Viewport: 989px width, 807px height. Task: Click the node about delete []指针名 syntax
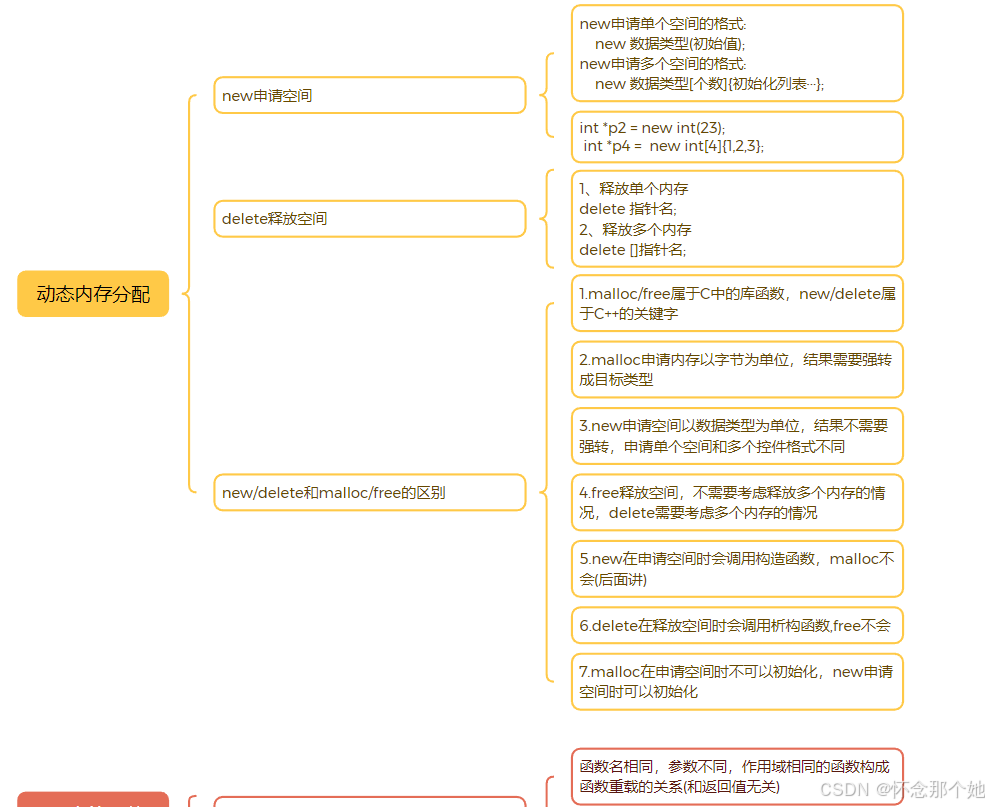pos(737,219)
